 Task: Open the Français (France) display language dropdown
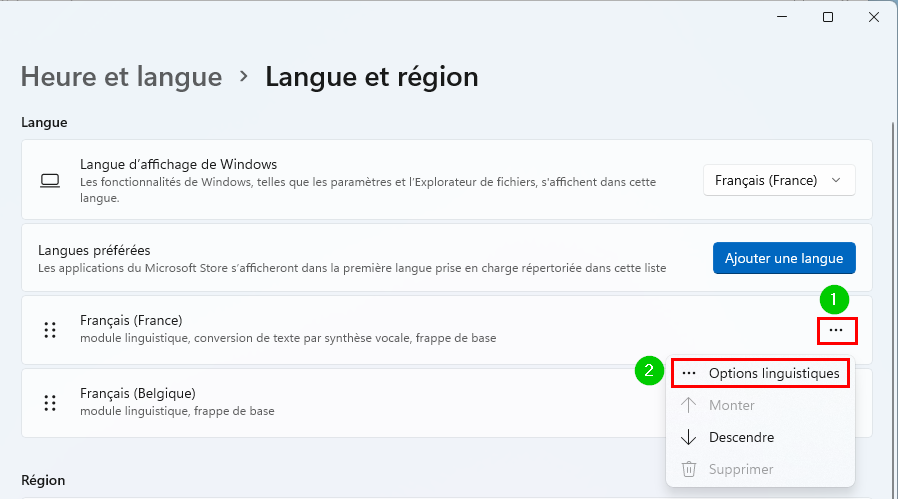(779, 180)
